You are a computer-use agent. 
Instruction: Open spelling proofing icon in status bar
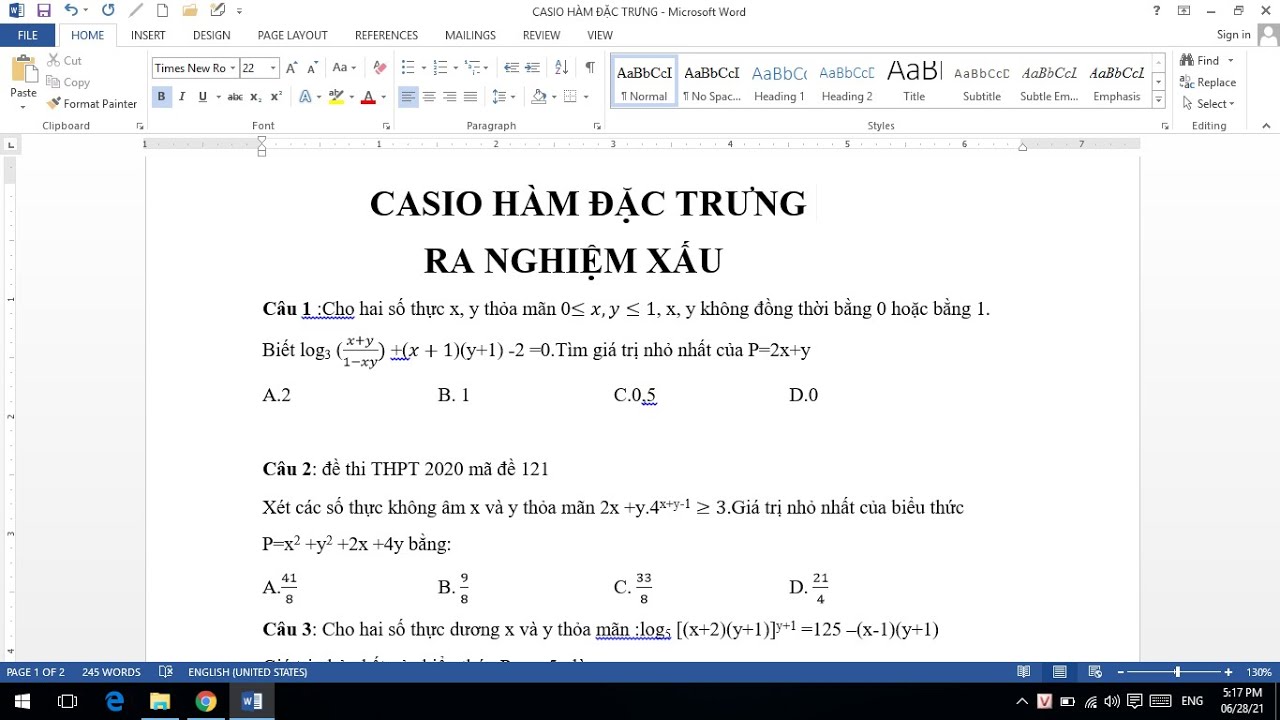click(166, 672)
